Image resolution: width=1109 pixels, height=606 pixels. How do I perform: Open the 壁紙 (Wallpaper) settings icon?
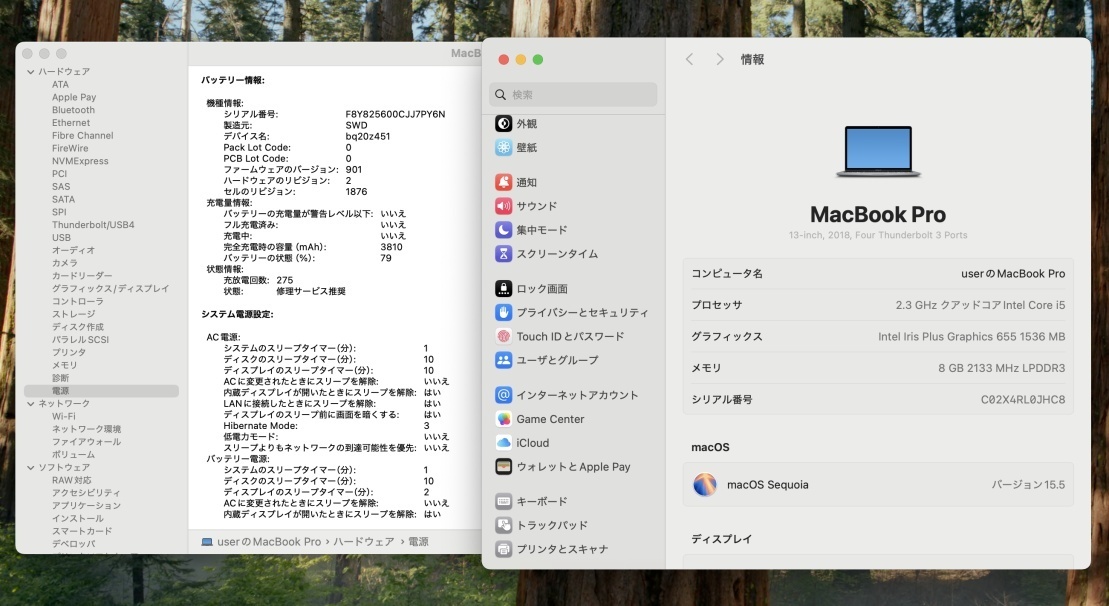[x=504, y=148]
